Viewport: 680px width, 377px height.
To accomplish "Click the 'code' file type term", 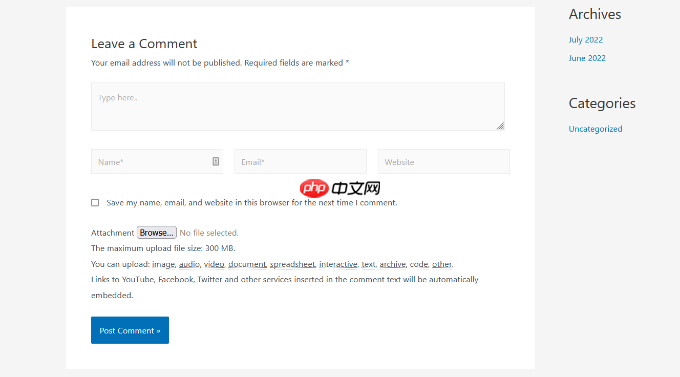I will point(418,264).
